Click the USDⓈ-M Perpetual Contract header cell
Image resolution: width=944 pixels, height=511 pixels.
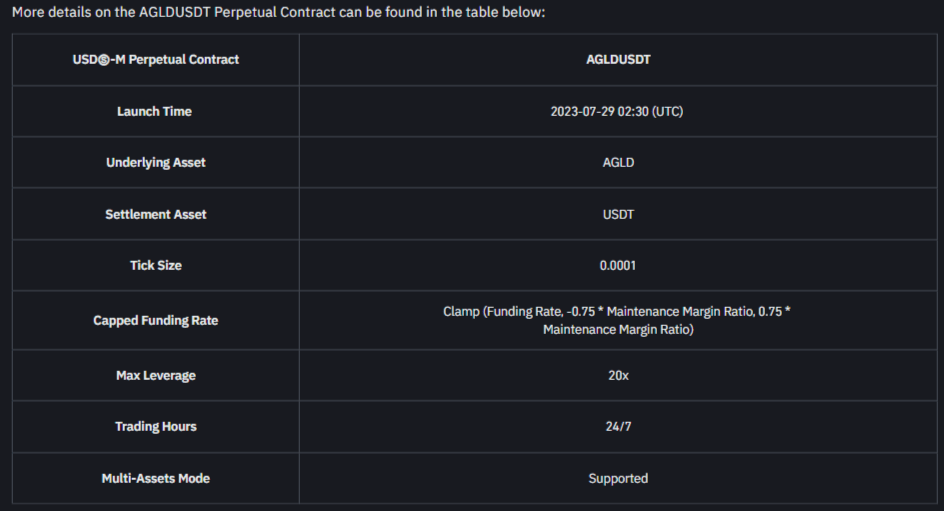[155, 60]
